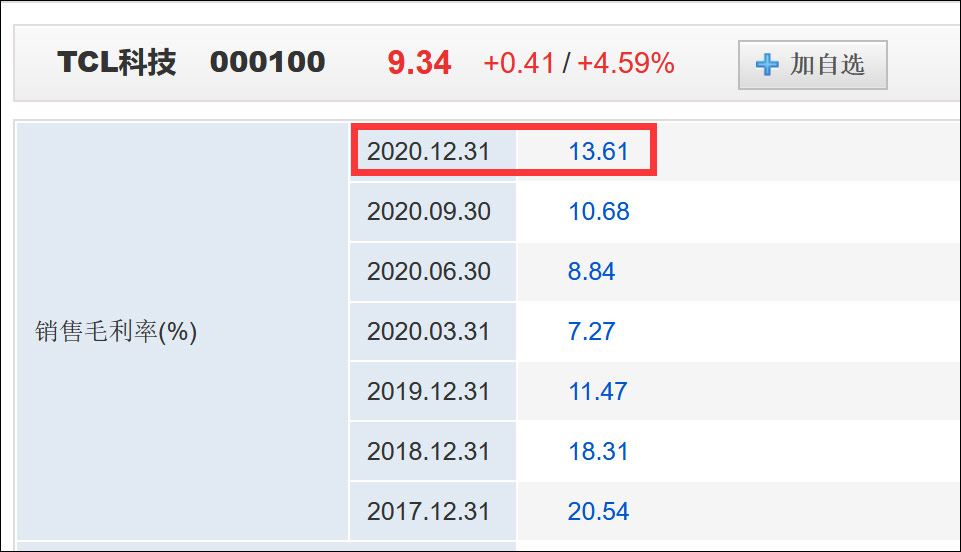Click the blue plus icon in 加自选
This screenshot has height=552, width=961.
pyautogui.click(x=767, y=64)
